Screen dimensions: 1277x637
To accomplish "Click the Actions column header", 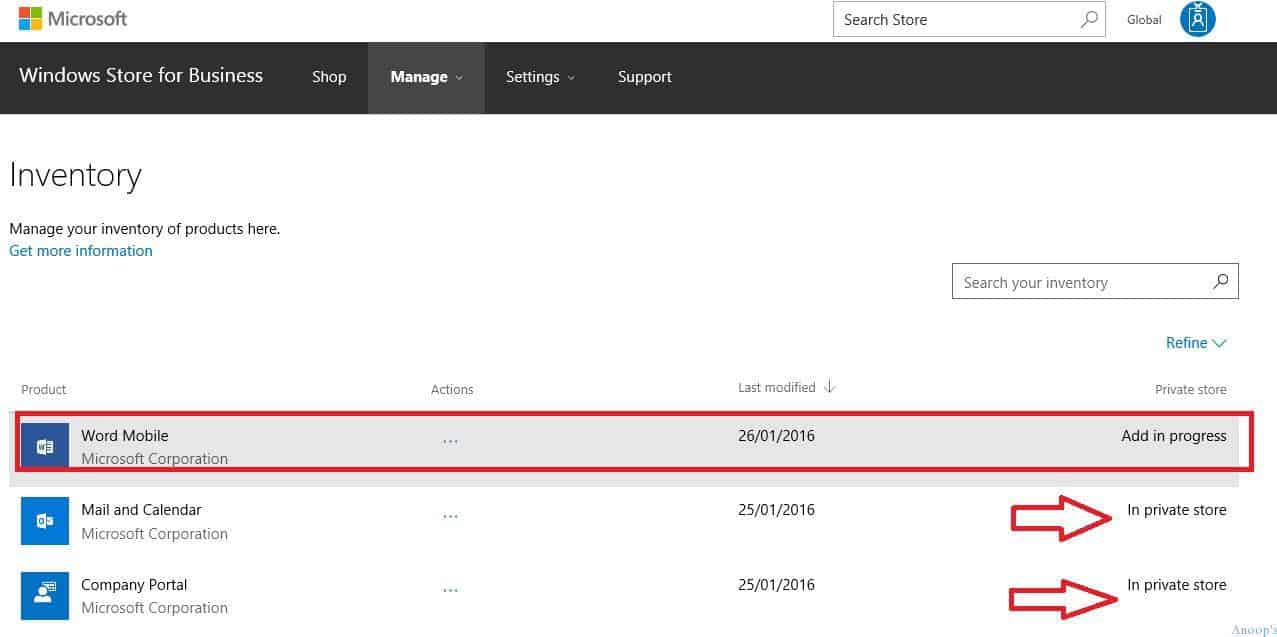I will tap(452, 389).
